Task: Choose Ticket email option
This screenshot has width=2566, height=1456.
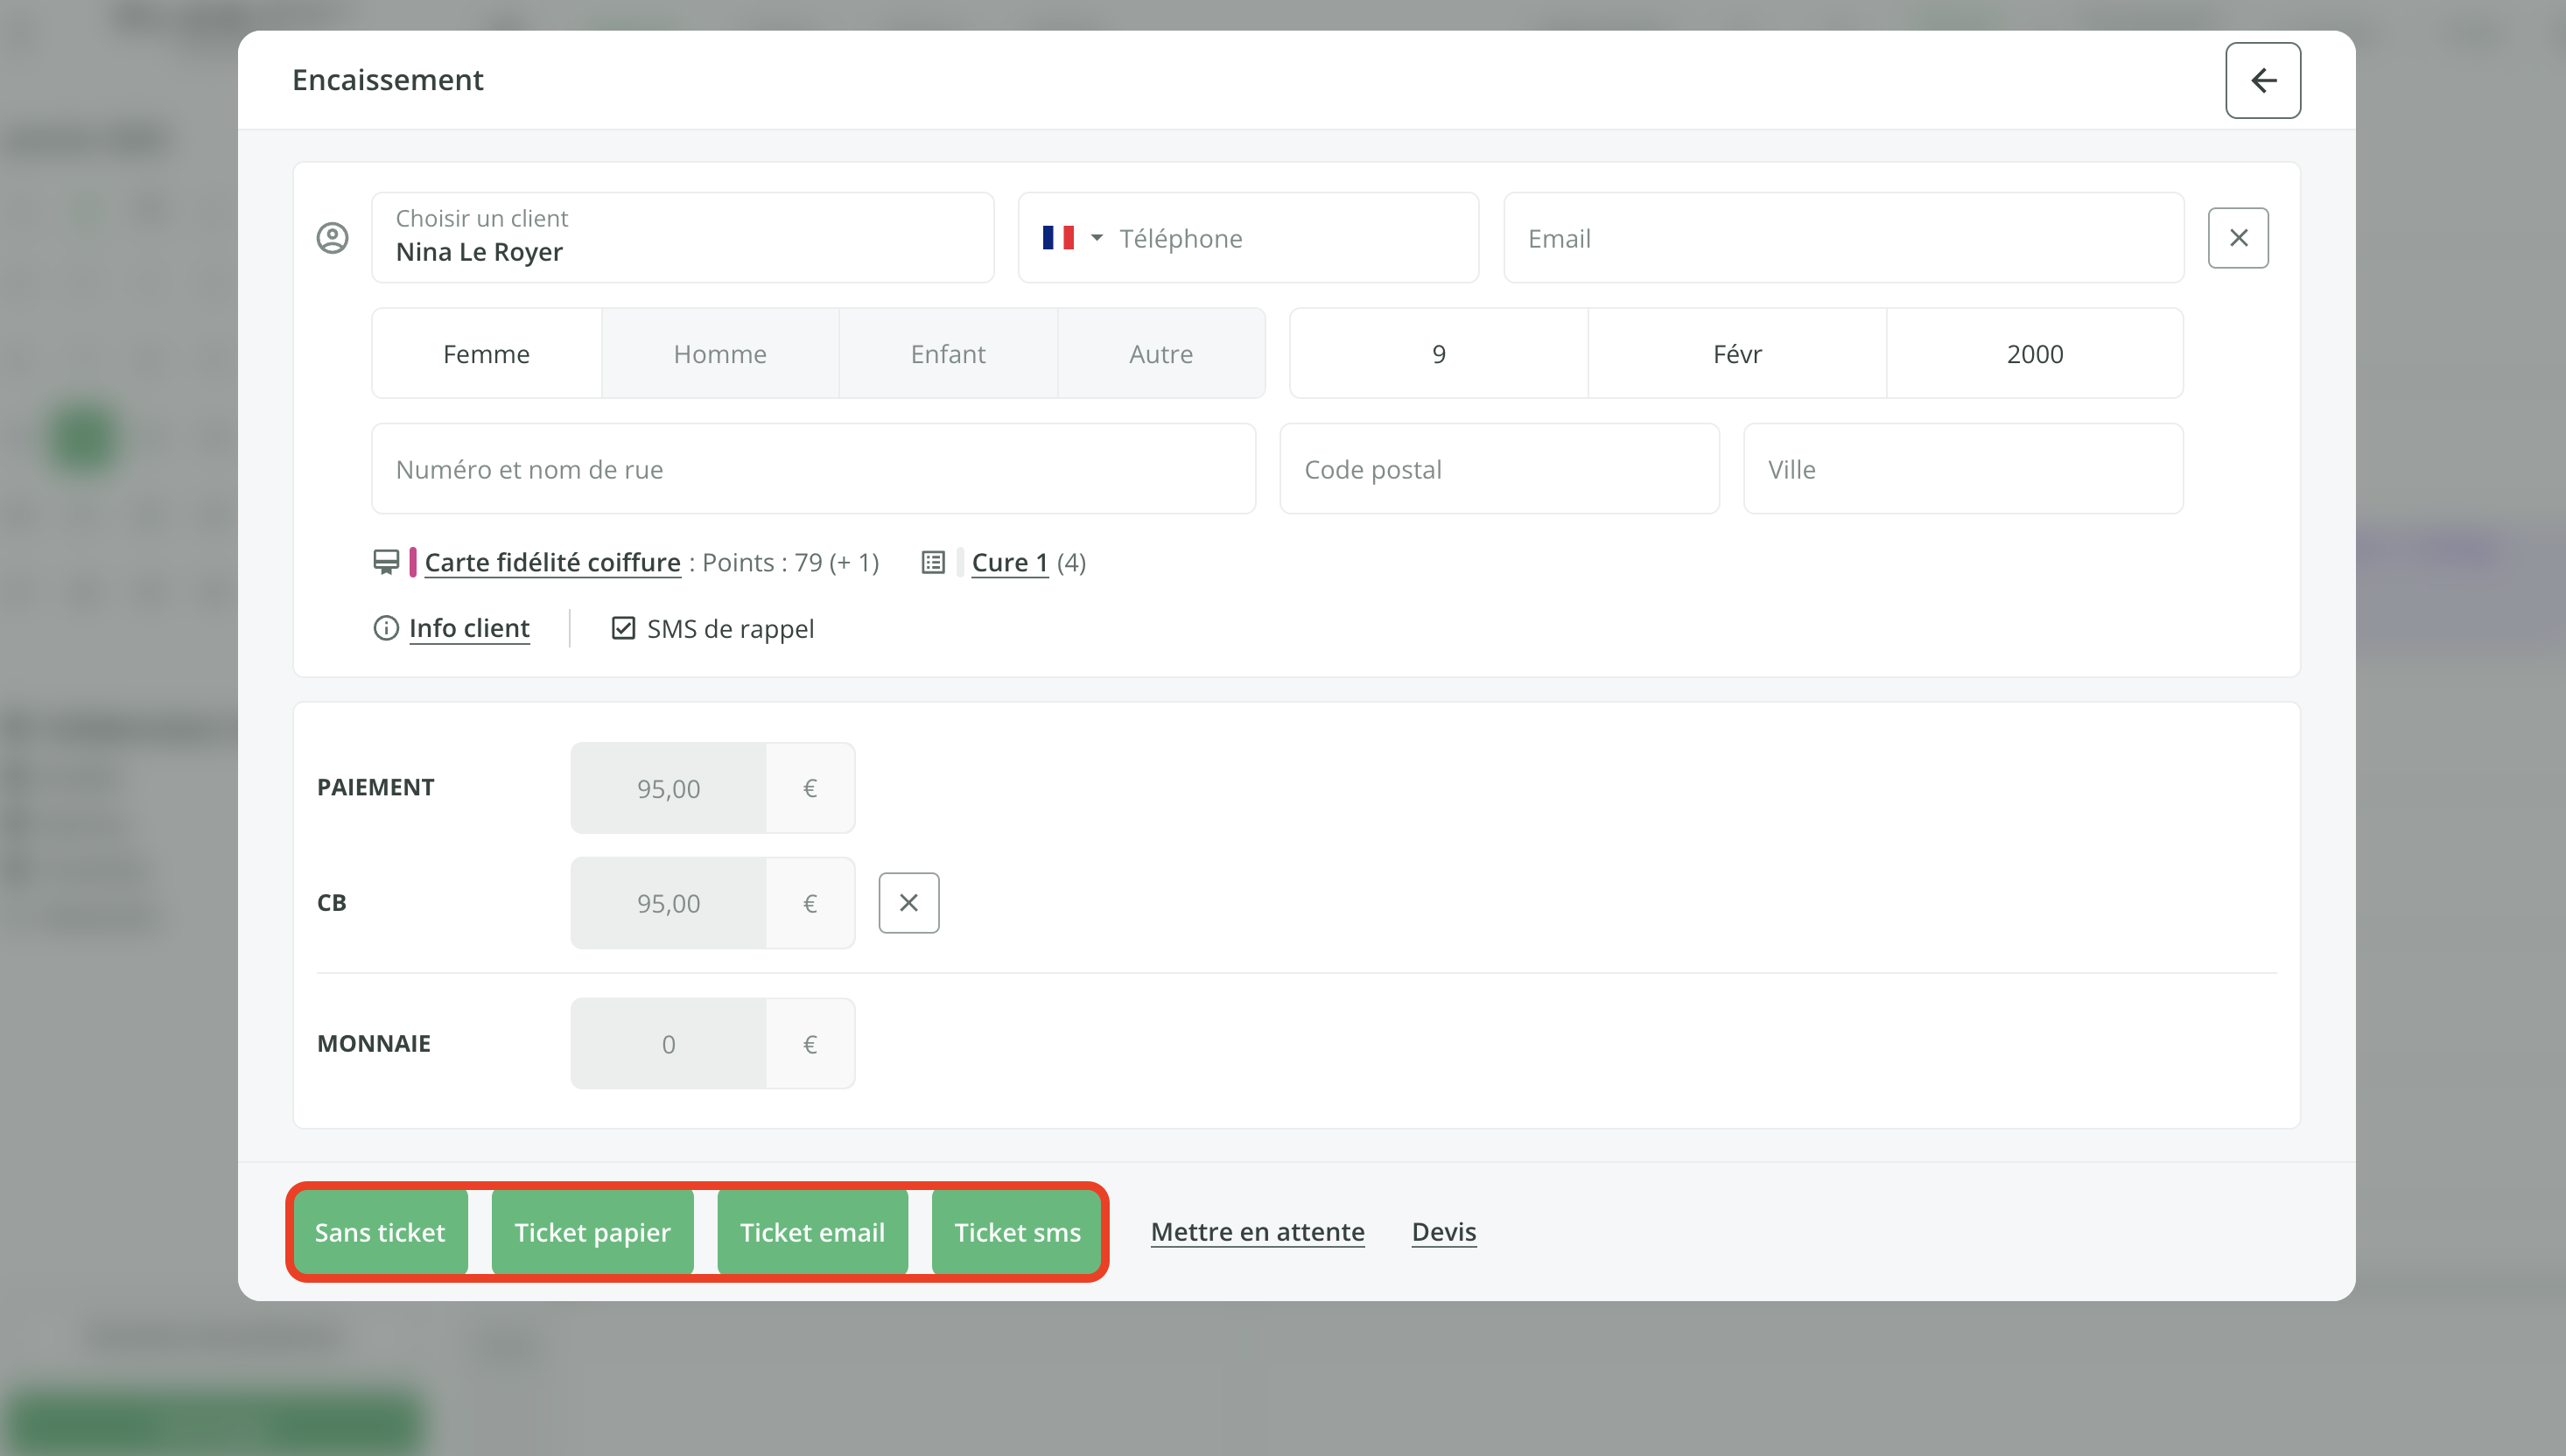Action: click(812, 1232)
